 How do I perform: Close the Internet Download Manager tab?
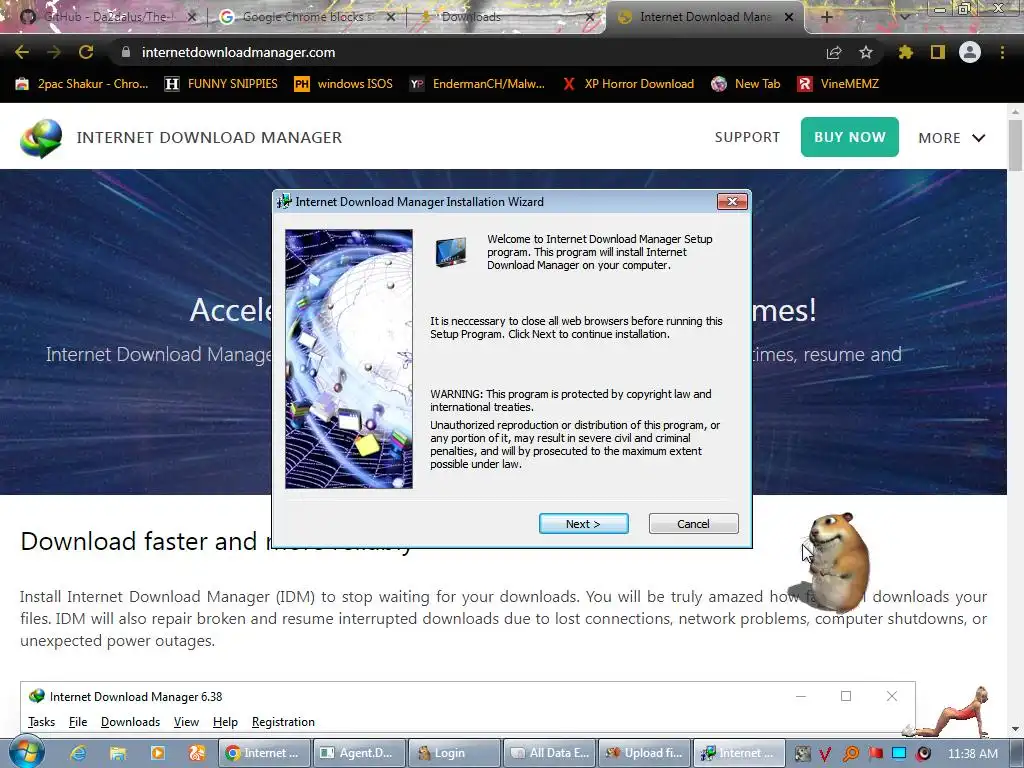(789, 17)
